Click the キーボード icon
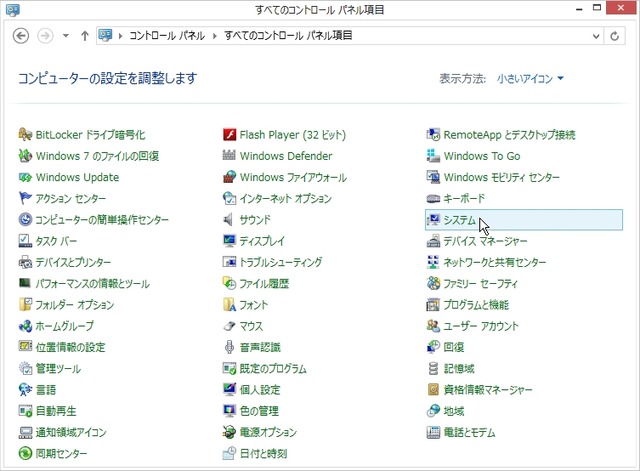Screen dimensions: 640x471 (x=433, y=198)
